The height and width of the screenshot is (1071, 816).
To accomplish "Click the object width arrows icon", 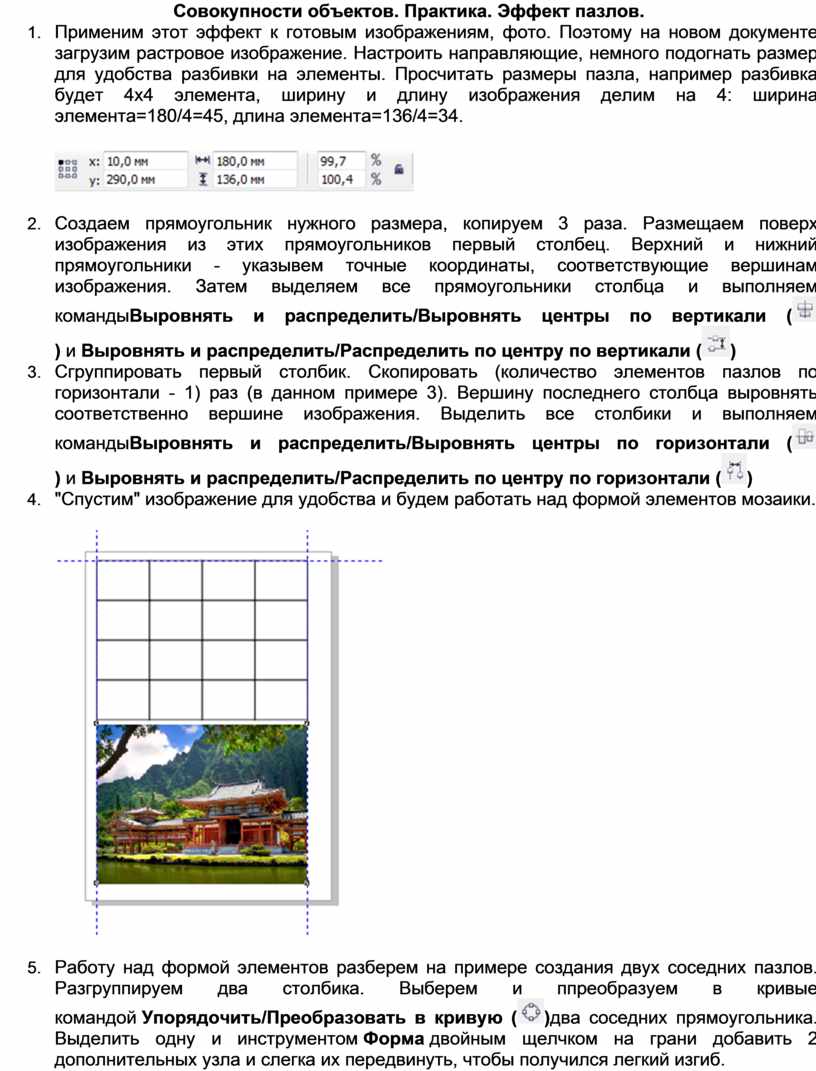I will pos(202,161).
